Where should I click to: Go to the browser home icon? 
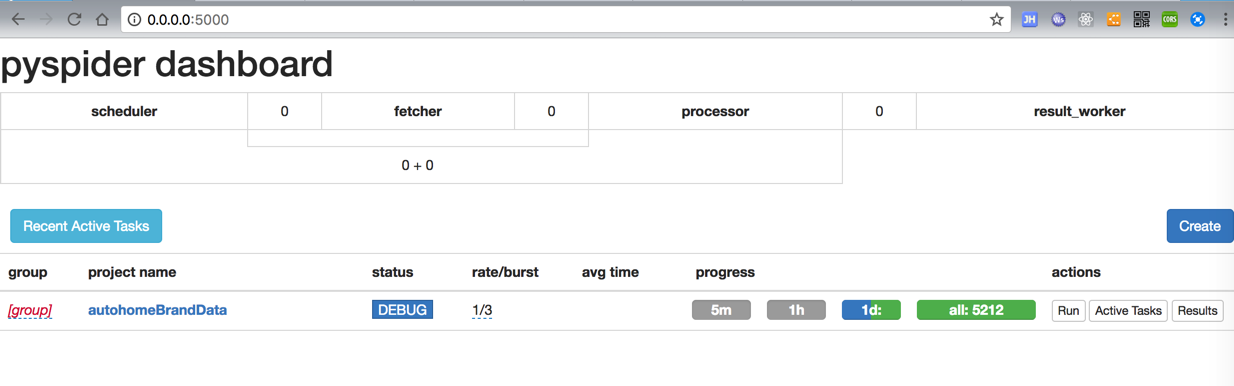click(x=102, y=19)
